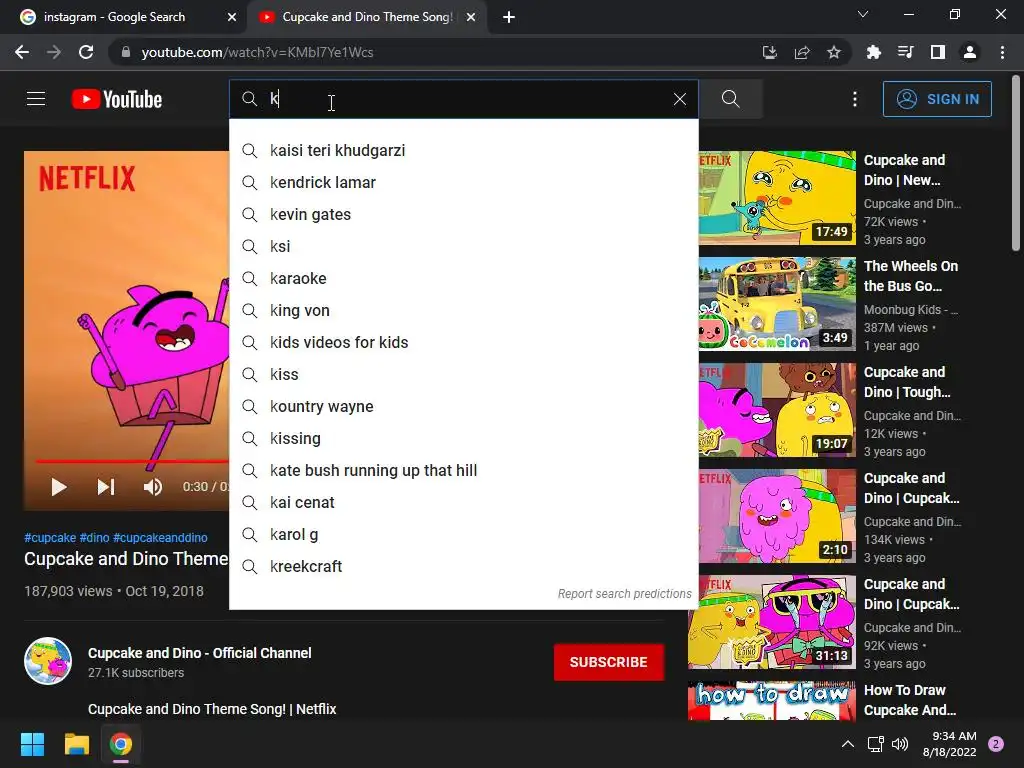1024x768 pixels.
Task: Select suggestion "ksi"
Action: [464, 246]
